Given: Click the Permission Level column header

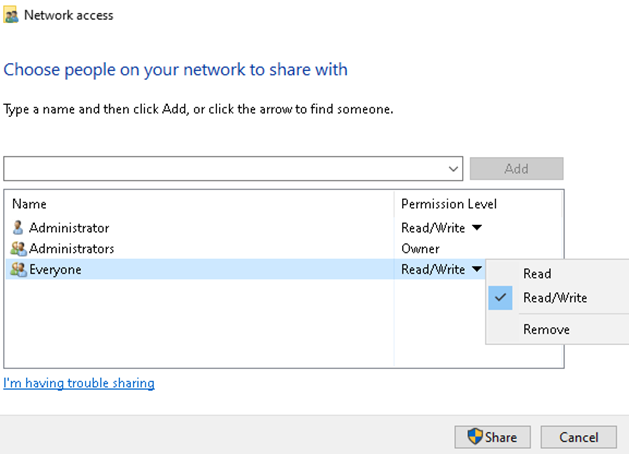Looking at the screenshot, I should [x=449, y=204].
